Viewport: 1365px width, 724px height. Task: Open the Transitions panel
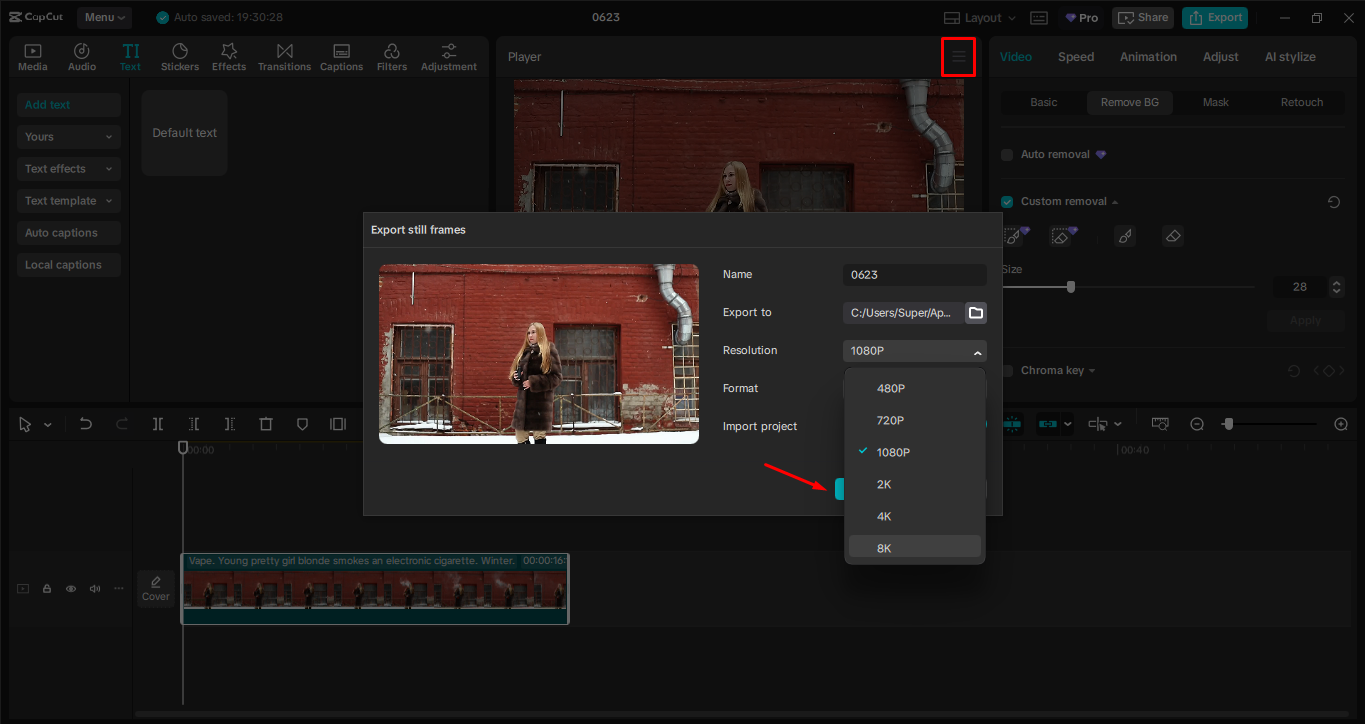284,57
